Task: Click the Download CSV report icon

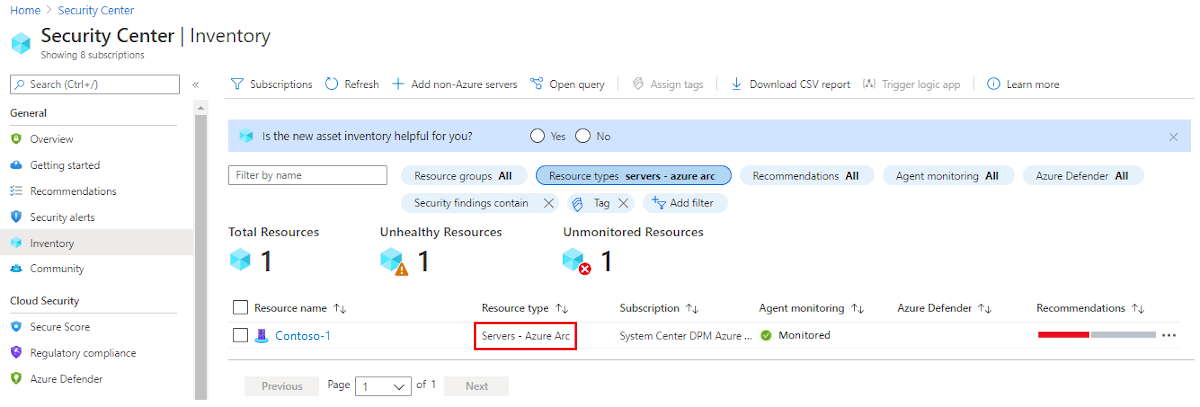Action: [x=737, y=84]
